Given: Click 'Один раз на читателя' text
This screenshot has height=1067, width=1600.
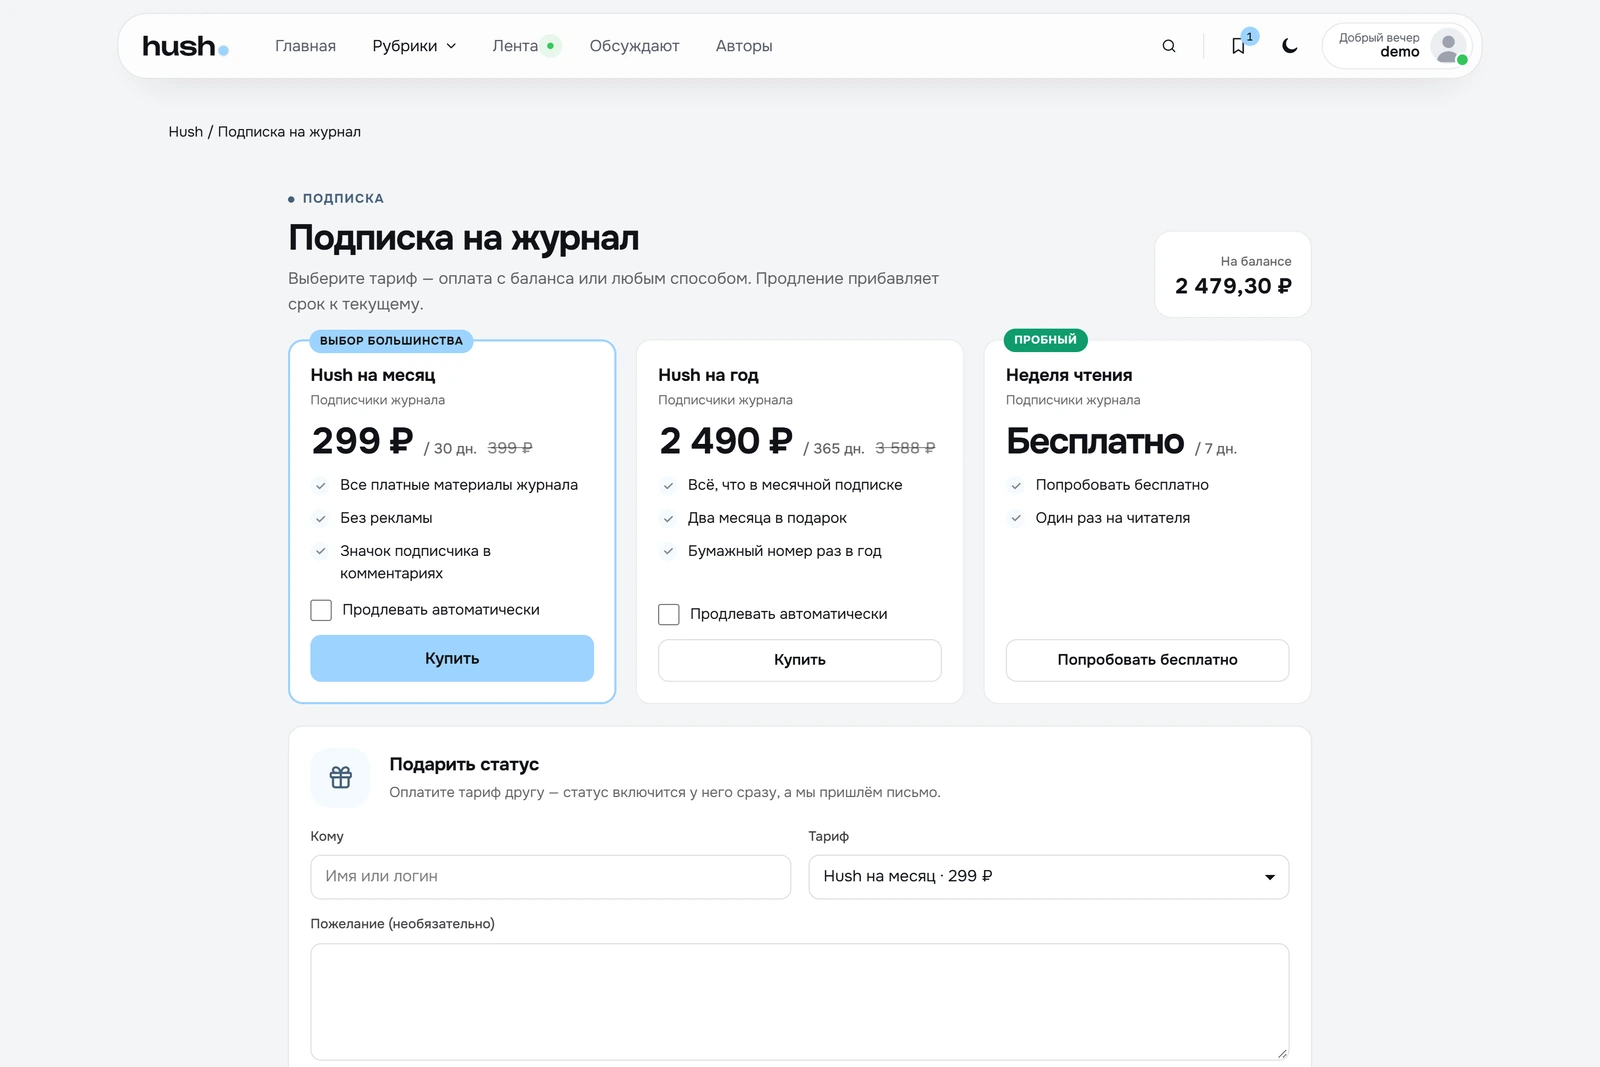Looking at the screenshot, I should point(1113,518).
